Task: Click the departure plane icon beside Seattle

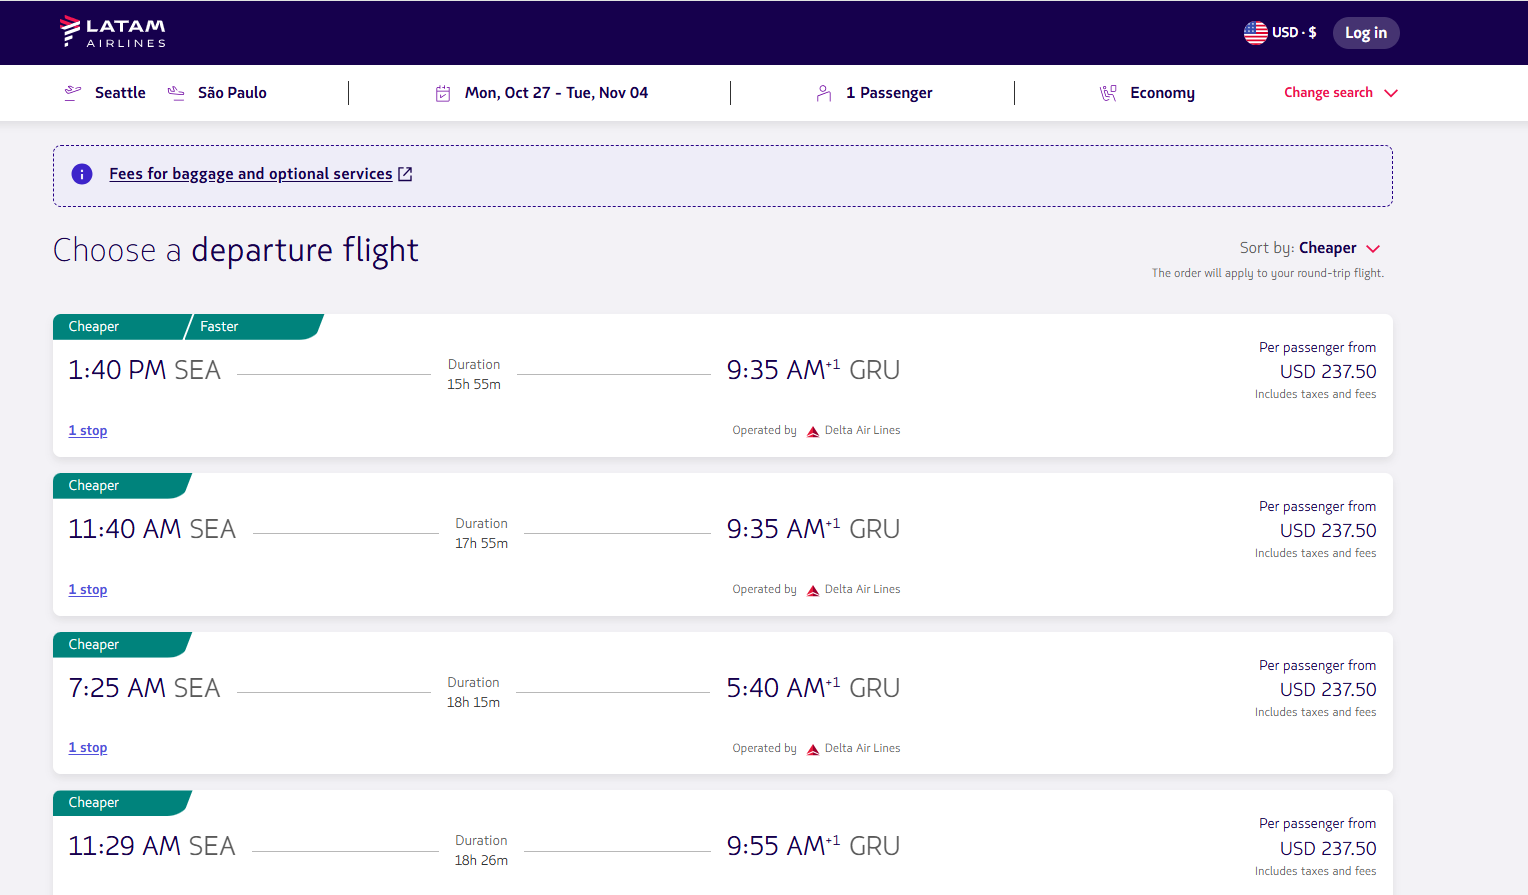Action: (72, 93)
